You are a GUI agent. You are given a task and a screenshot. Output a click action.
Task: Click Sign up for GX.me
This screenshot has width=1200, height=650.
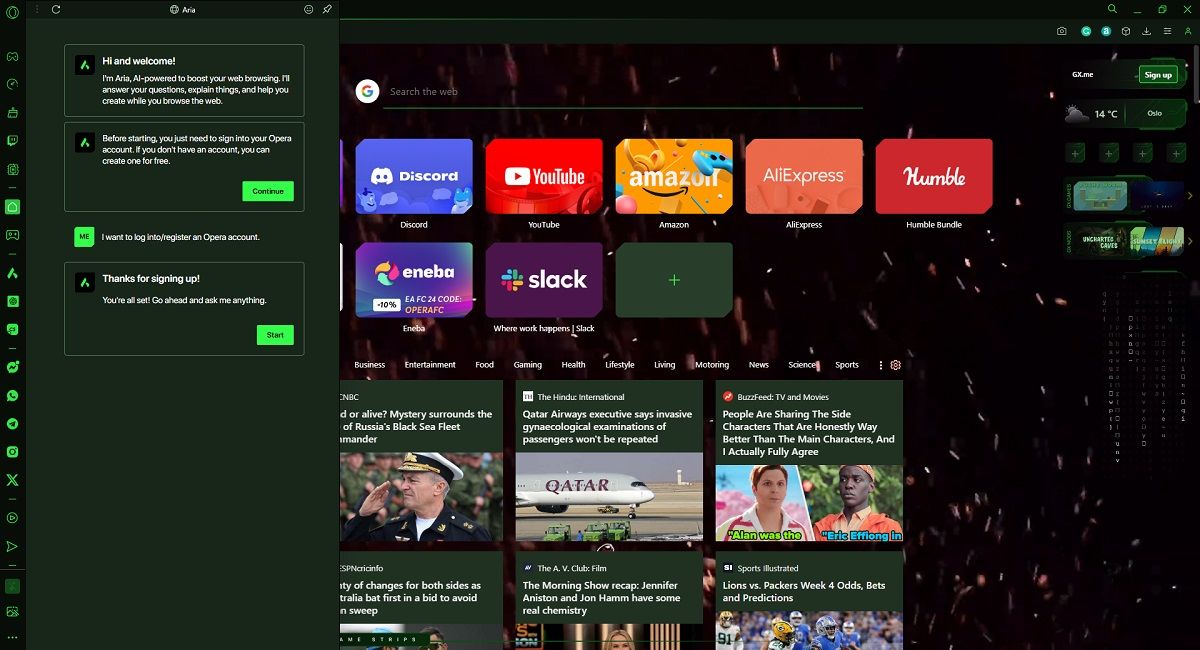[x=1158, y=75]
